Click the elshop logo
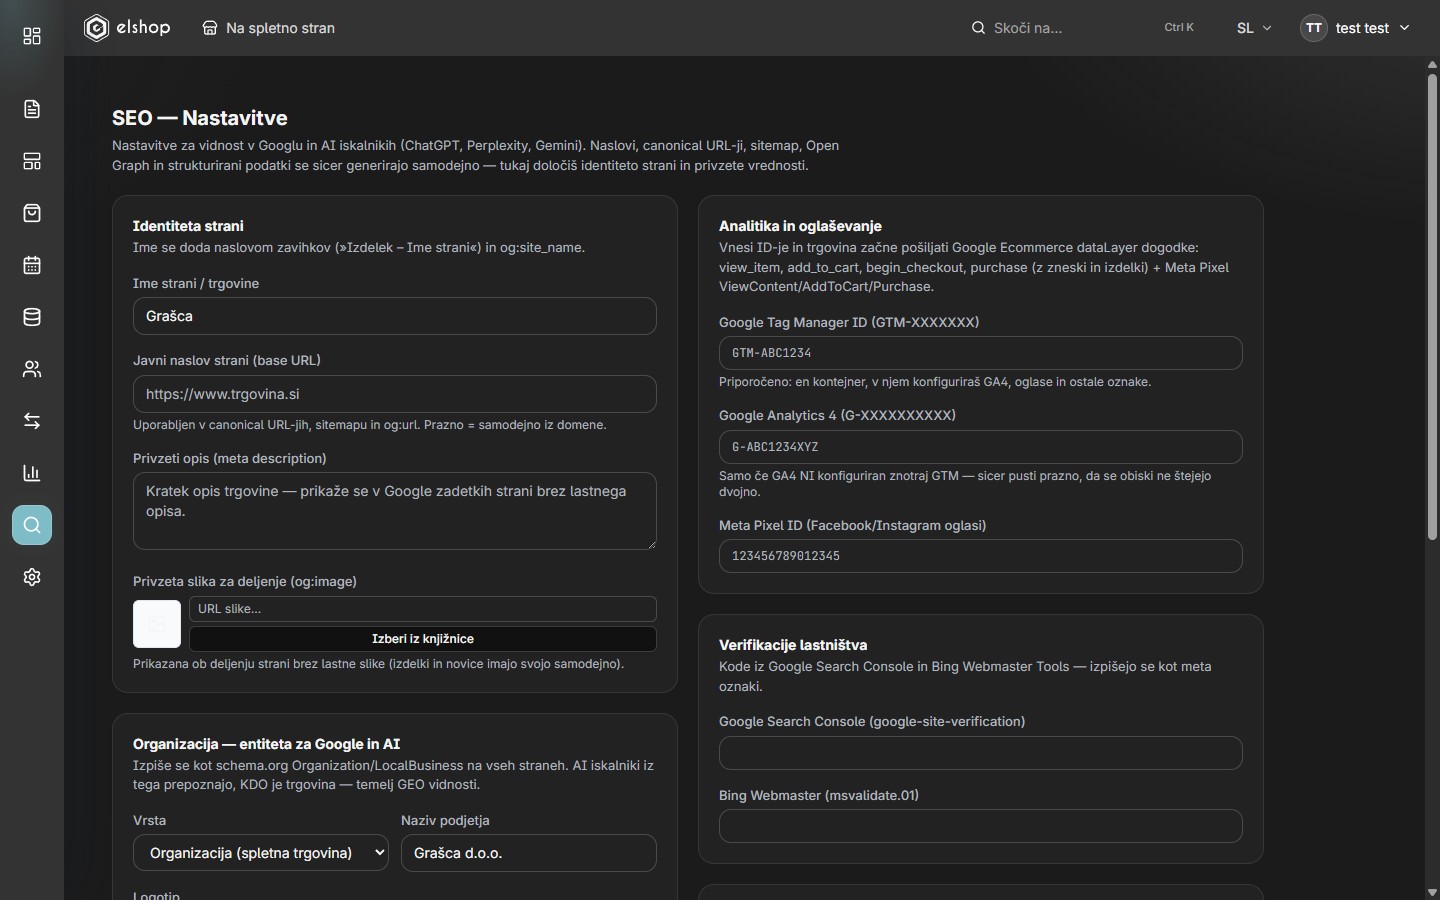1440x900 pixels. pos(127,28)
